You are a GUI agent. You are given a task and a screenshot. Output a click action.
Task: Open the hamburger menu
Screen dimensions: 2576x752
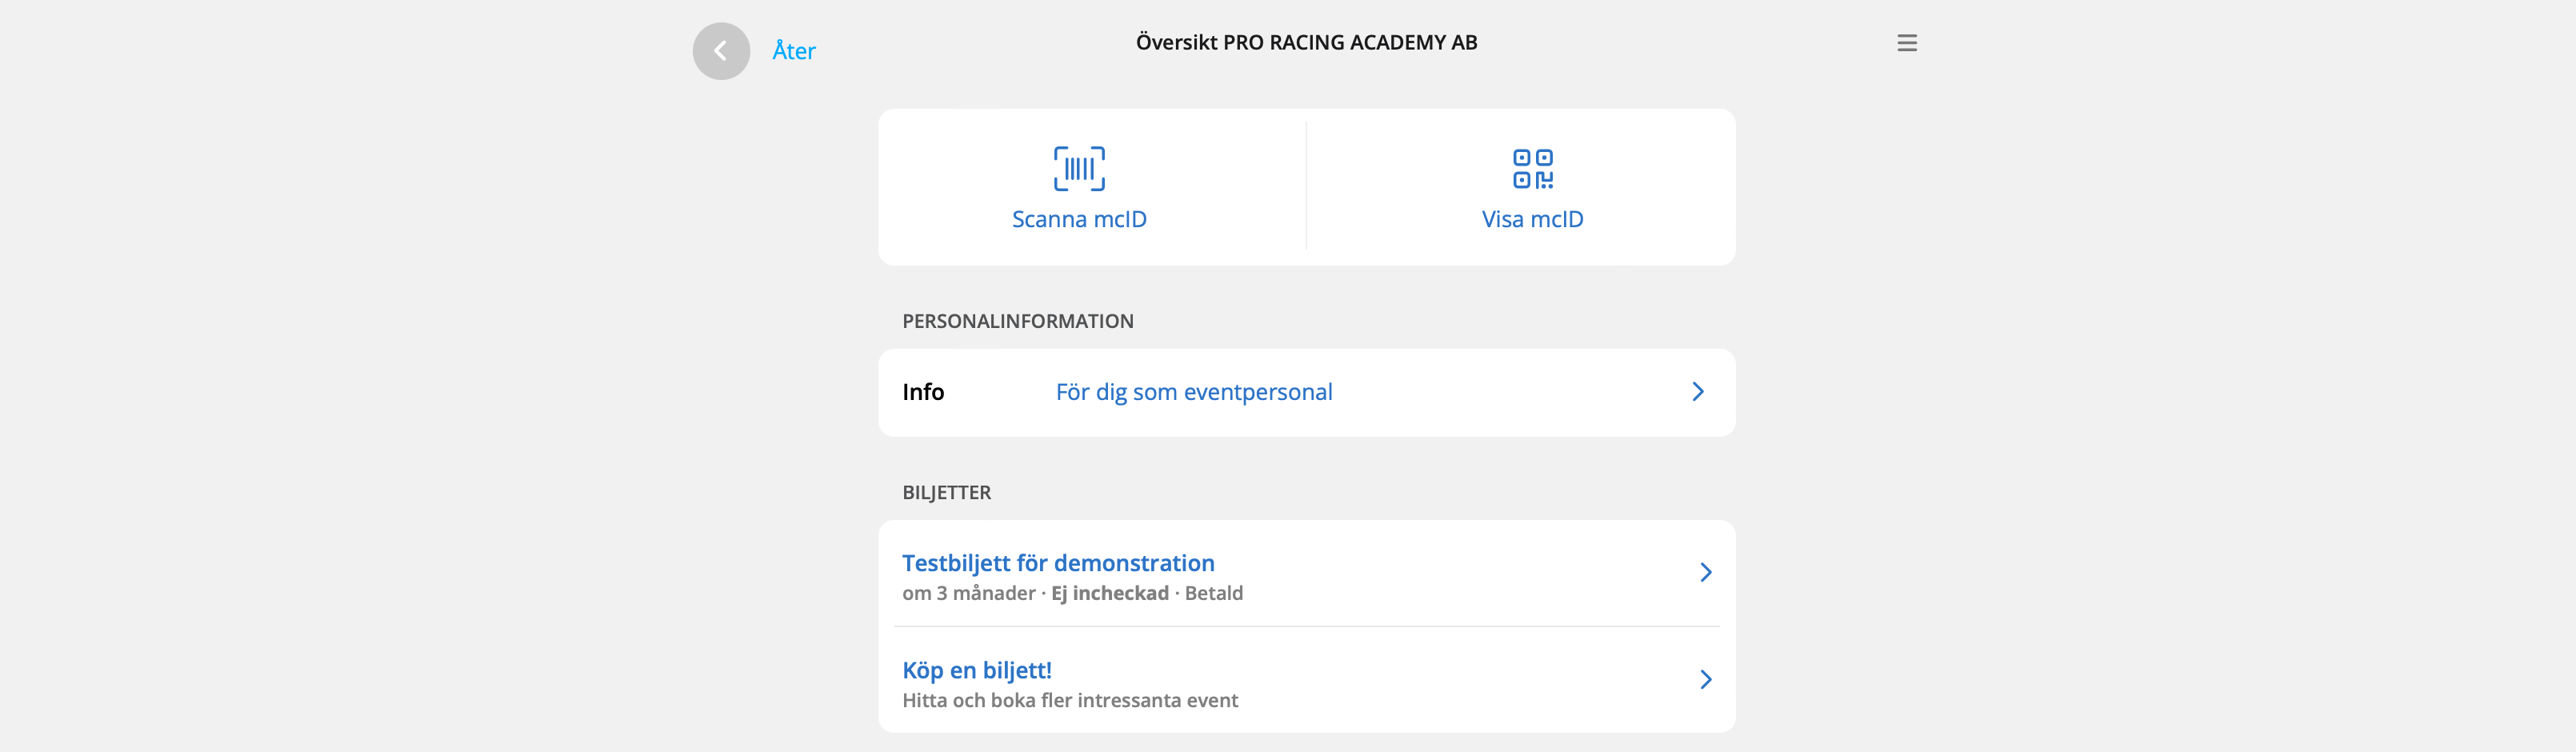[1906, 43]
